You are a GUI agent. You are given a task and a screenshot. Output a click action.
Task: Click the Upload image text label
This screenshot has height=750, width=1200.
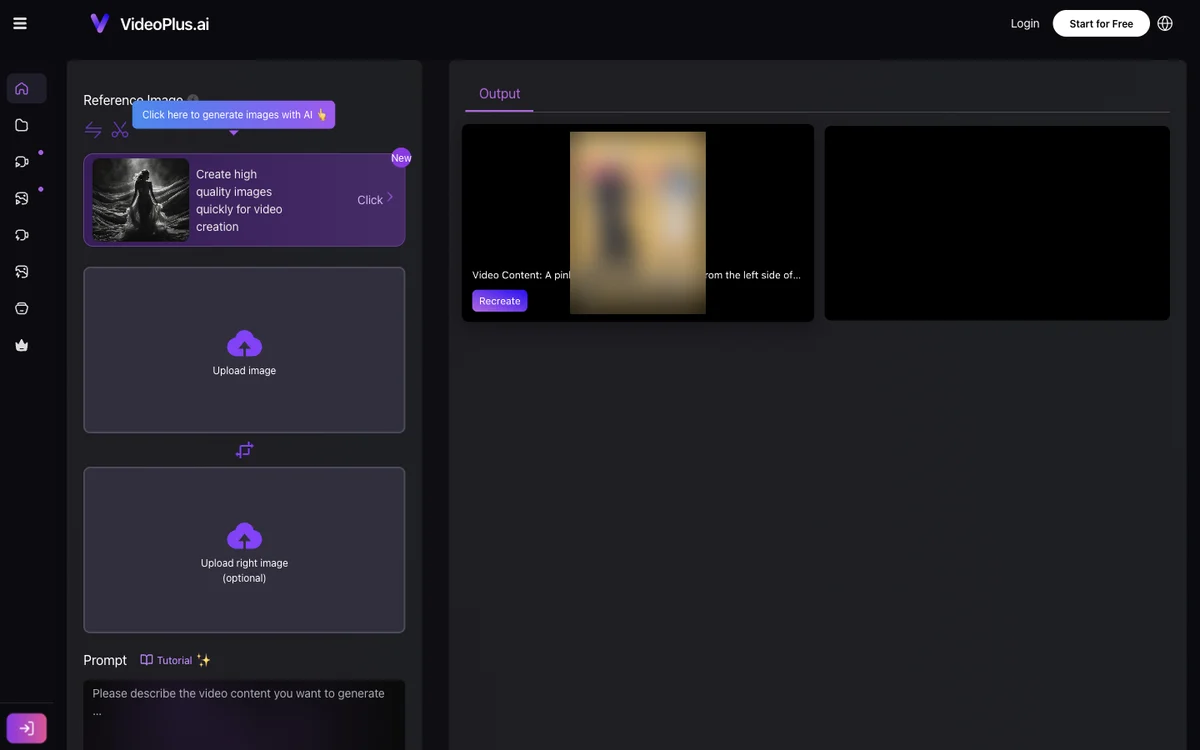(244, 371)
